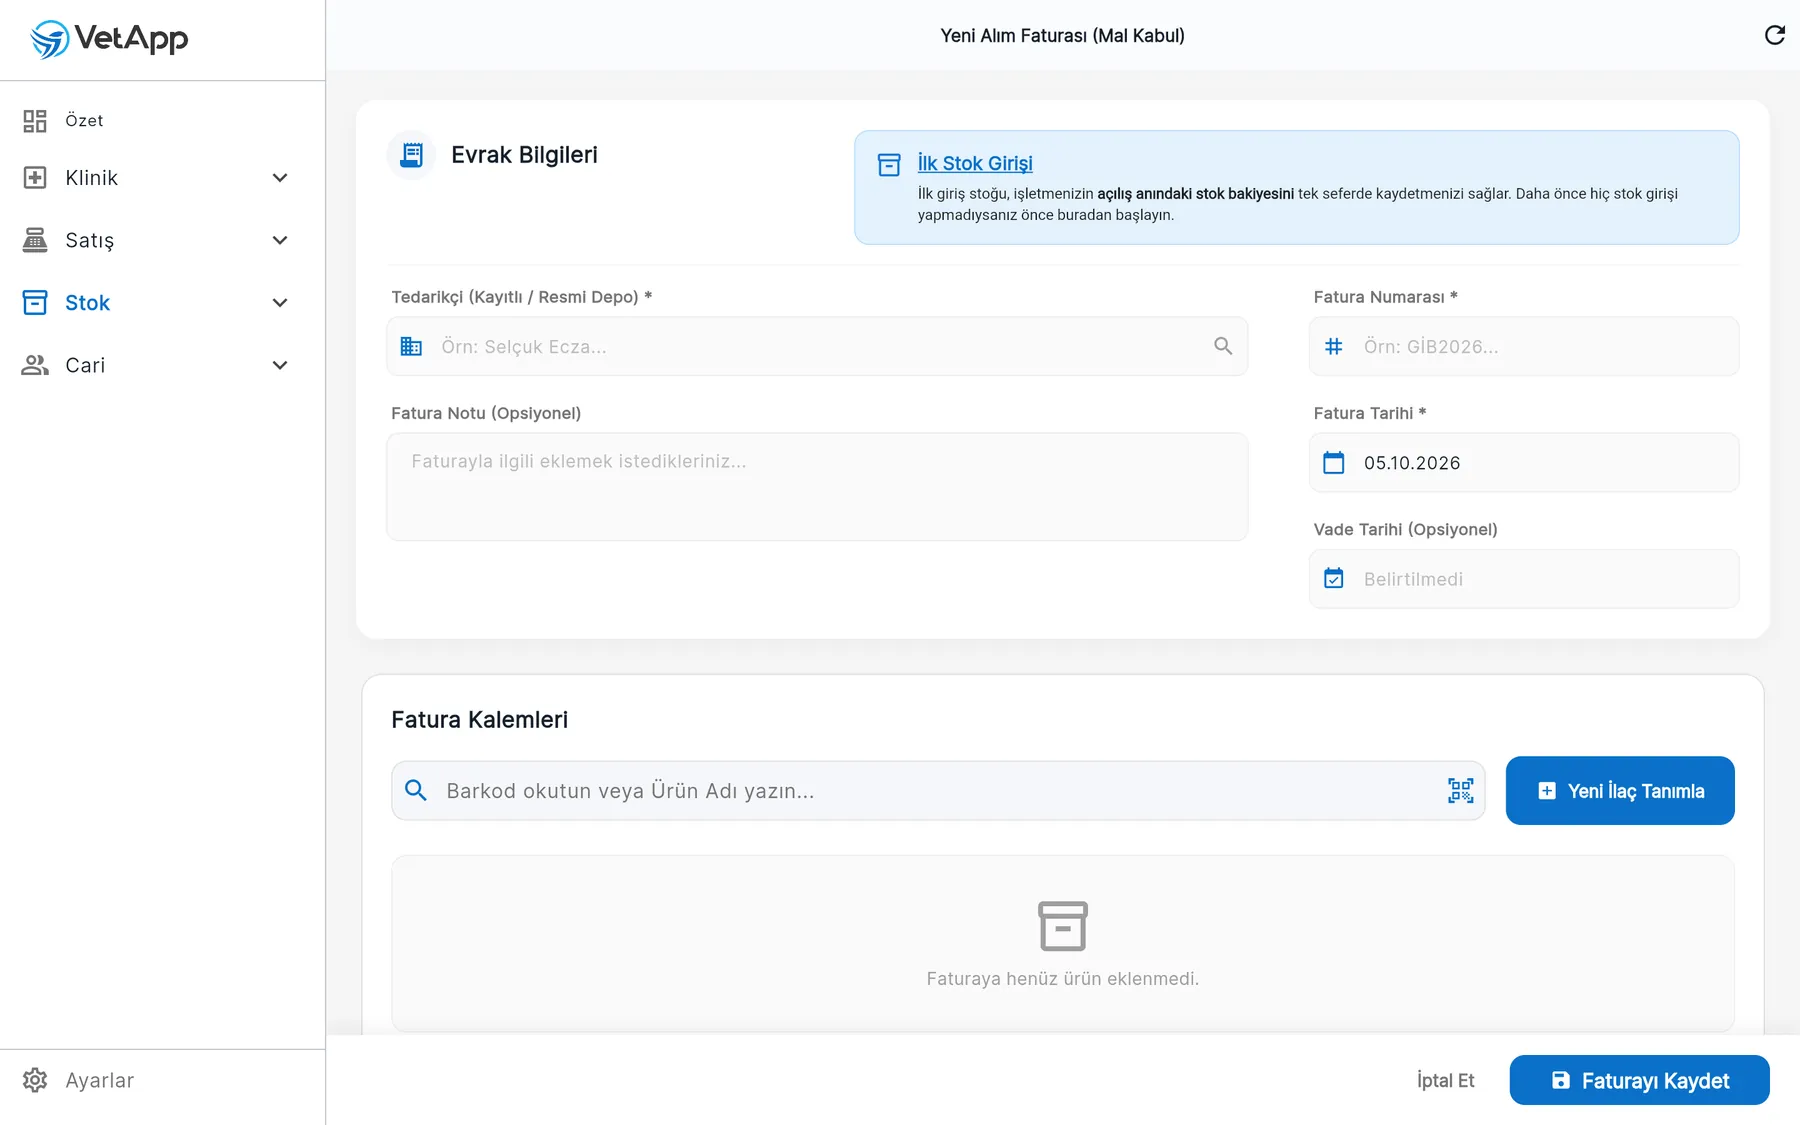Viewport: 1800px width, 1125px height.
Task: Click the Ayarlar gear icon
Action: tap(35, 1080)
